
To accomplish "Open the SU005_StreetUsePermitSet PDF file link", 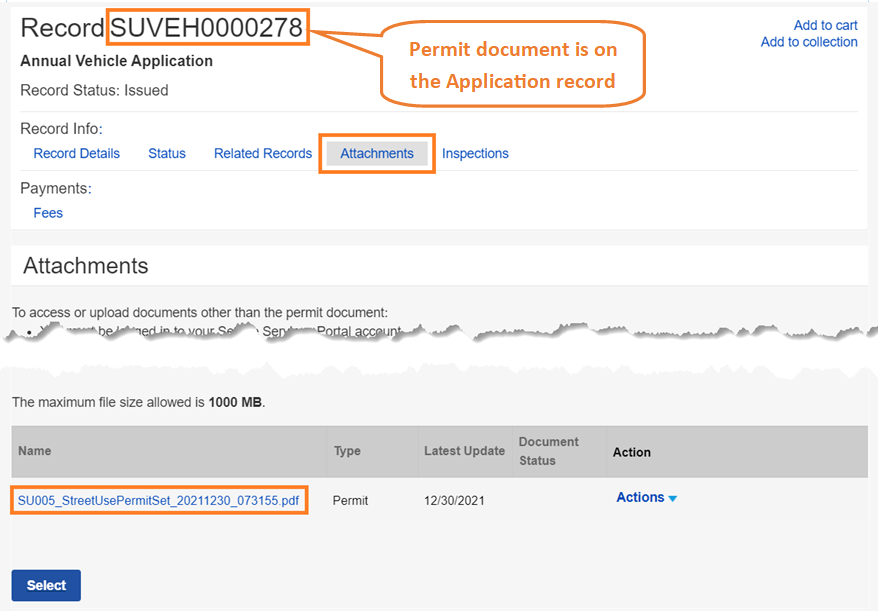I will (x=158, y=499).
